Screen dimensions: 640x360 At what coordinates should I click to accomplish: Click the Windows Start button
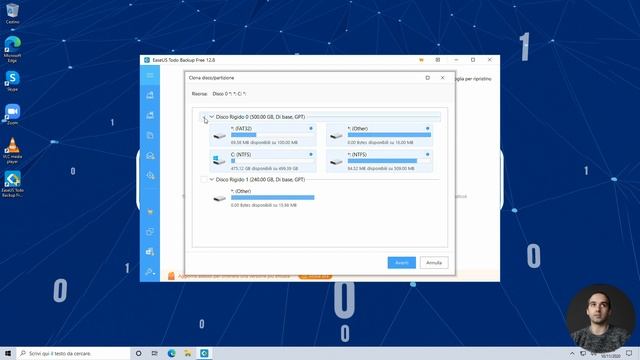pyautogui.click(x=8, y=353)
